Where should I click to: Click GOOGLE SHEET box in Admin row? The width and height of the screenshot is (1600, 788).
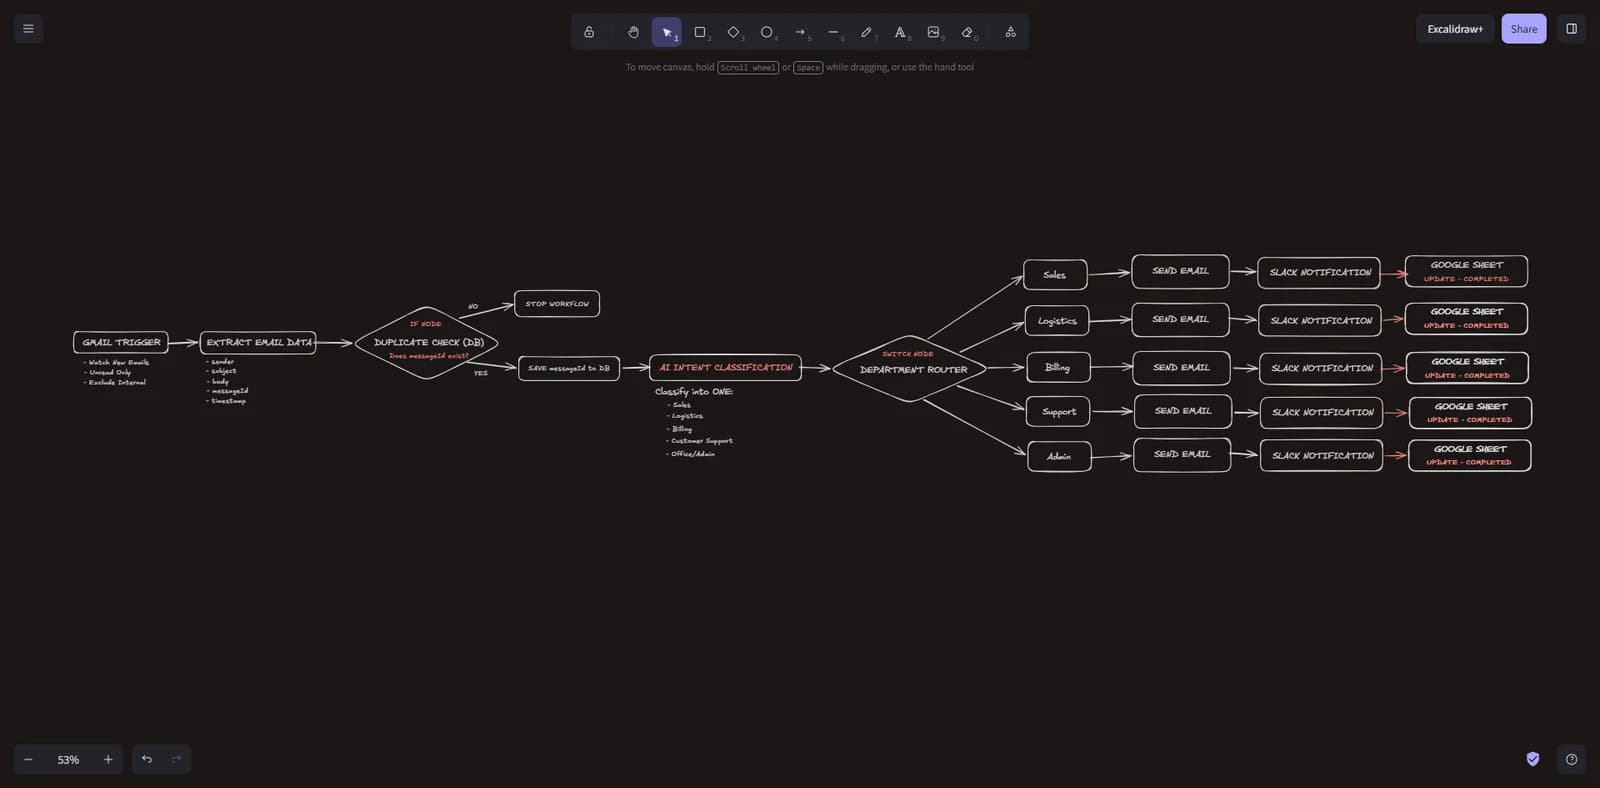point(1470,455)
